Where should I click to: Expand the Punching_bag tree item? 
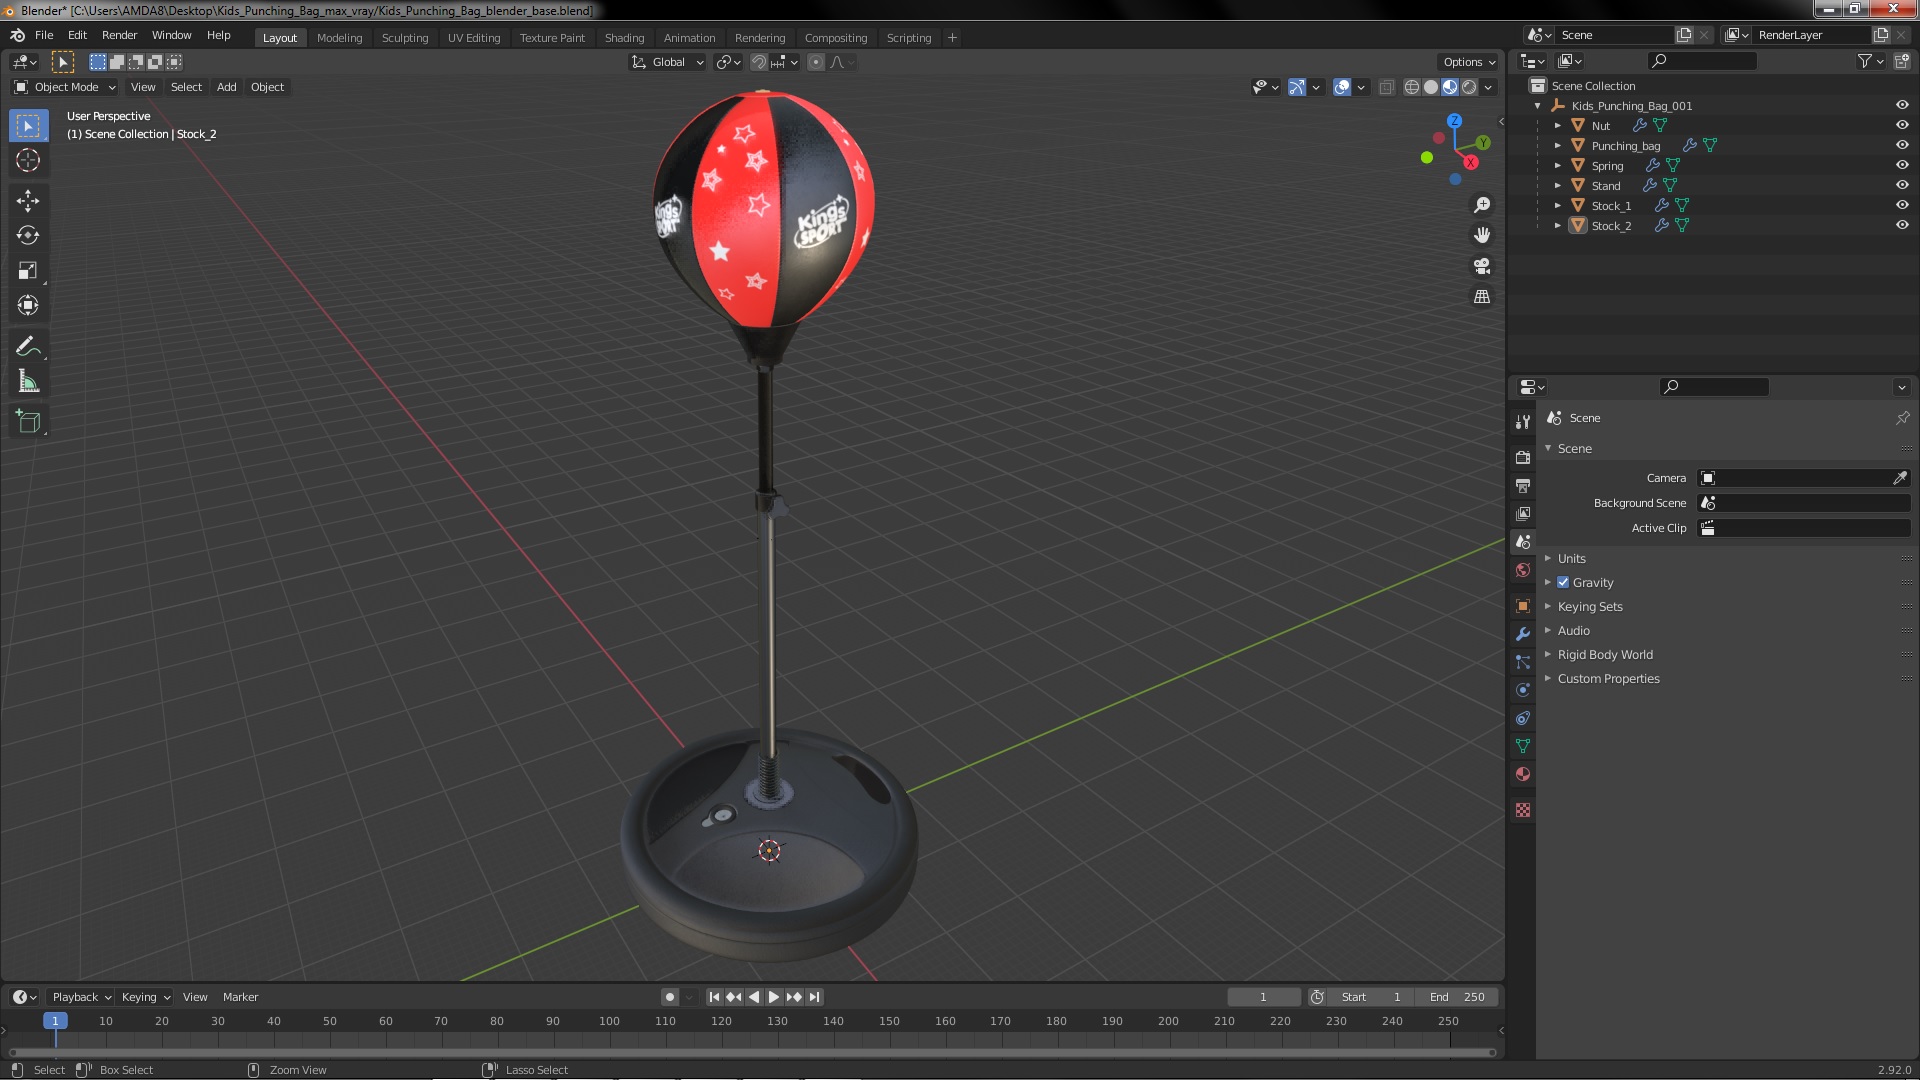coord(1557,145)
